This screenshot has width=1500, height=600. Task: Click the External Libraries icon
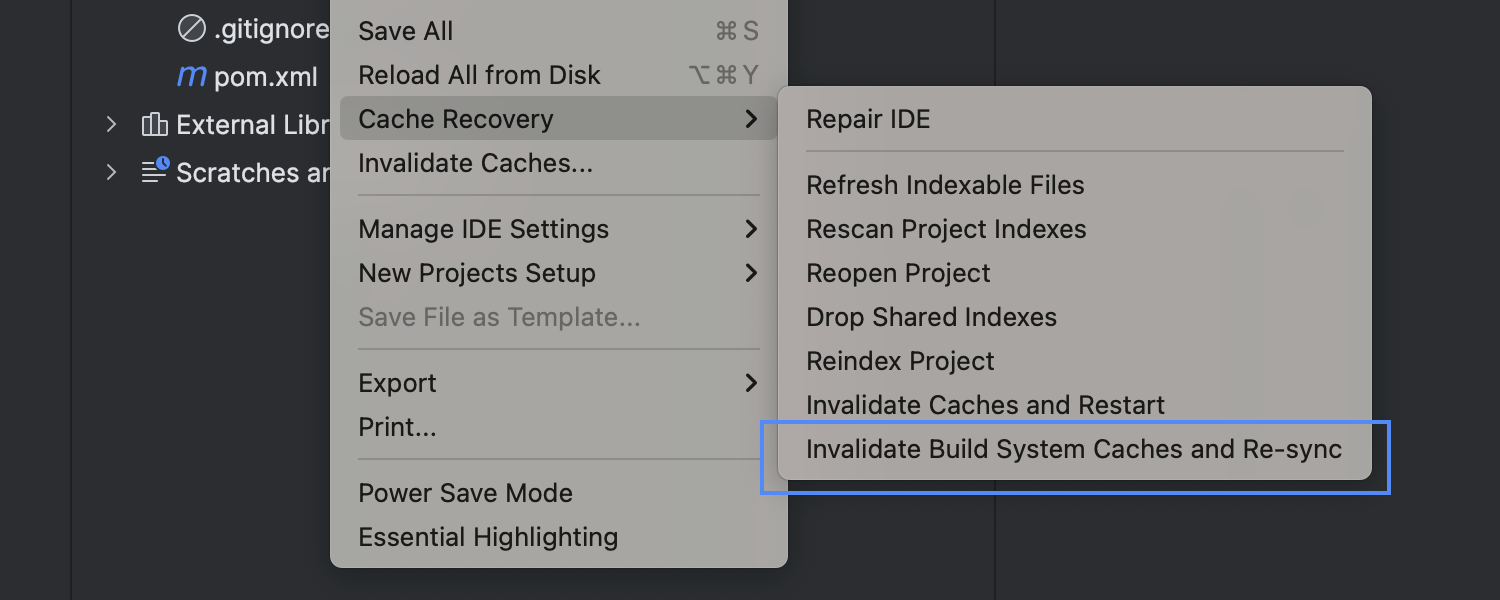pos(155,125)
